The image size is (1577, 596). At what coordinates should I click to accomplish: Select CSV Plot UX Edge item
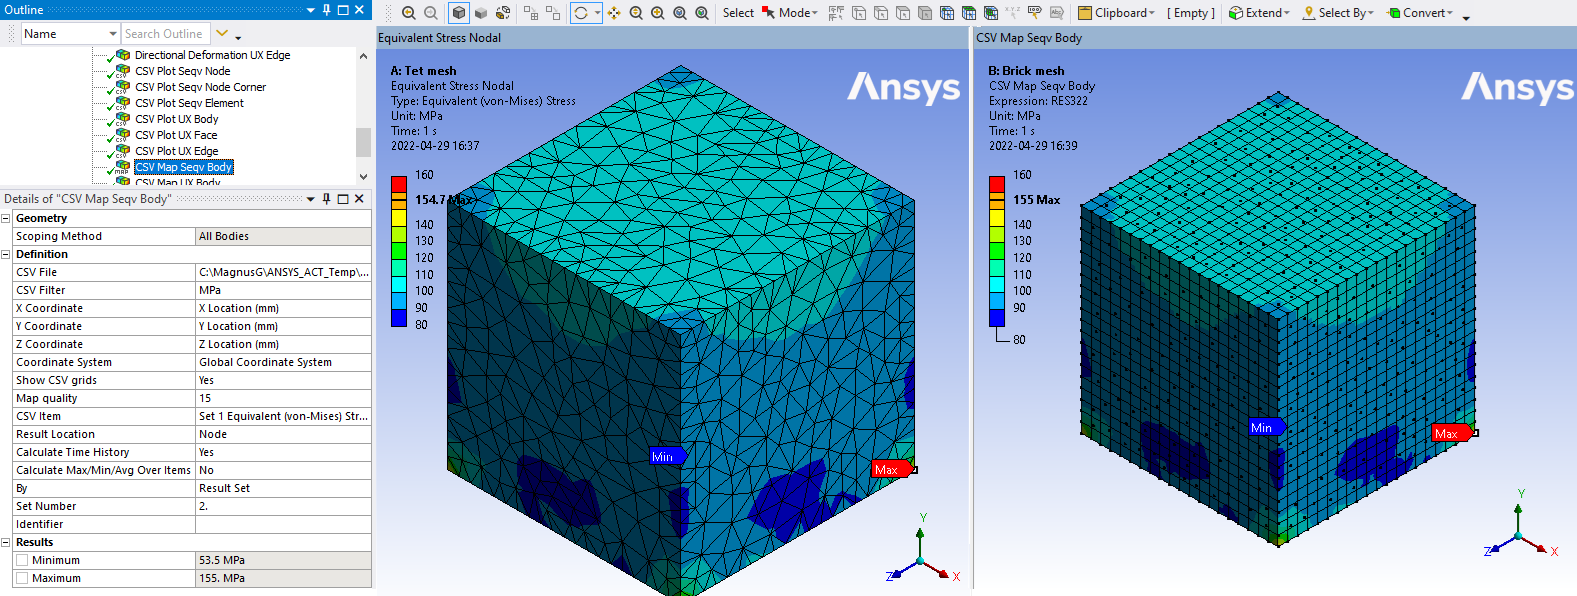pos(176,151)
